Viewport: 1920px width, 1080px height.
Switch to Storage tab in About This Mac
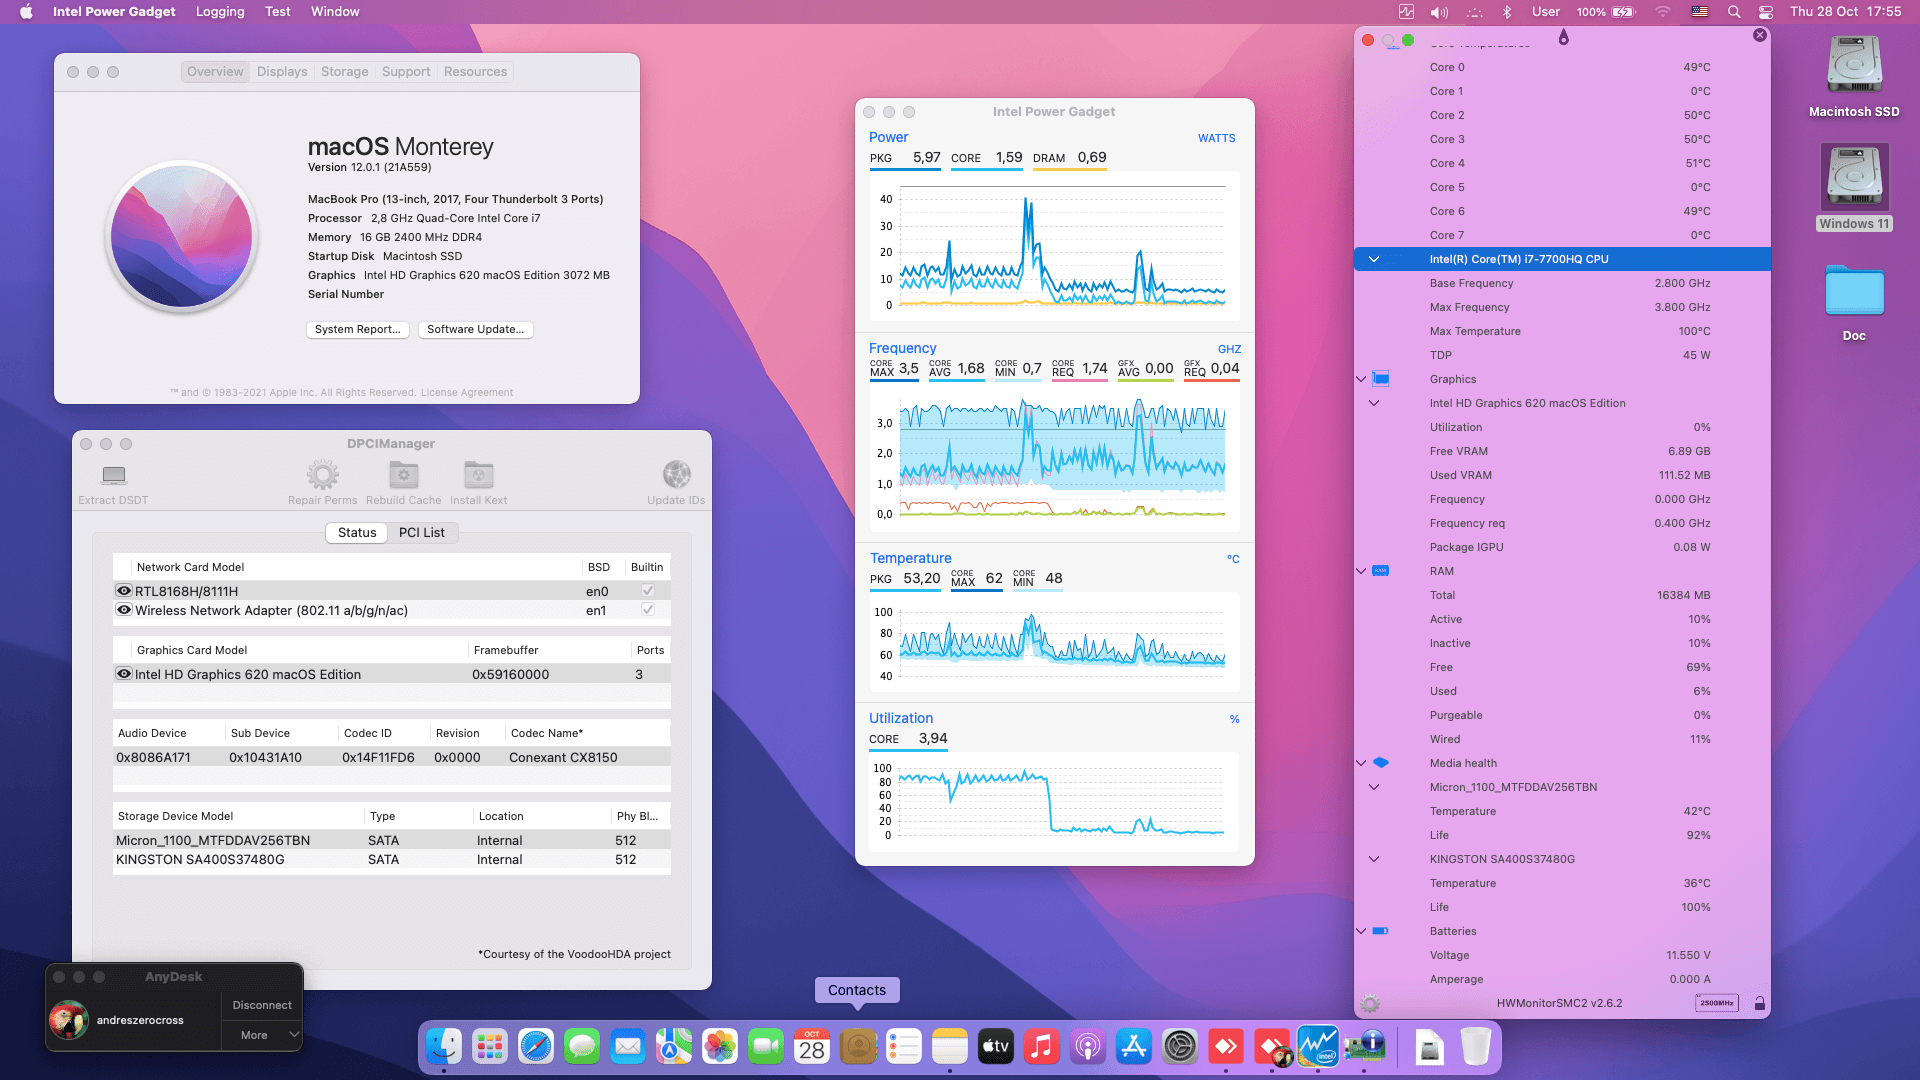coord(345,72)
